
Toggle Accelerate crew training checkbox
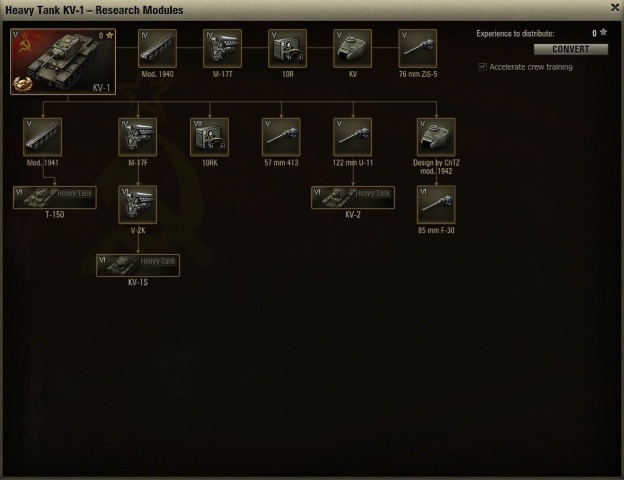(482, 67)
